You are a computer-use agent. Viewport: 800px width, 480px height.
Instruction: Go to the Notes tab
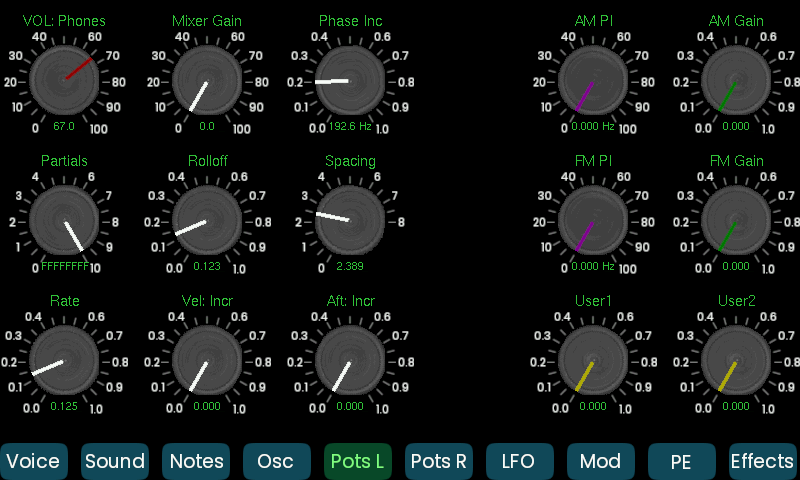196,461
